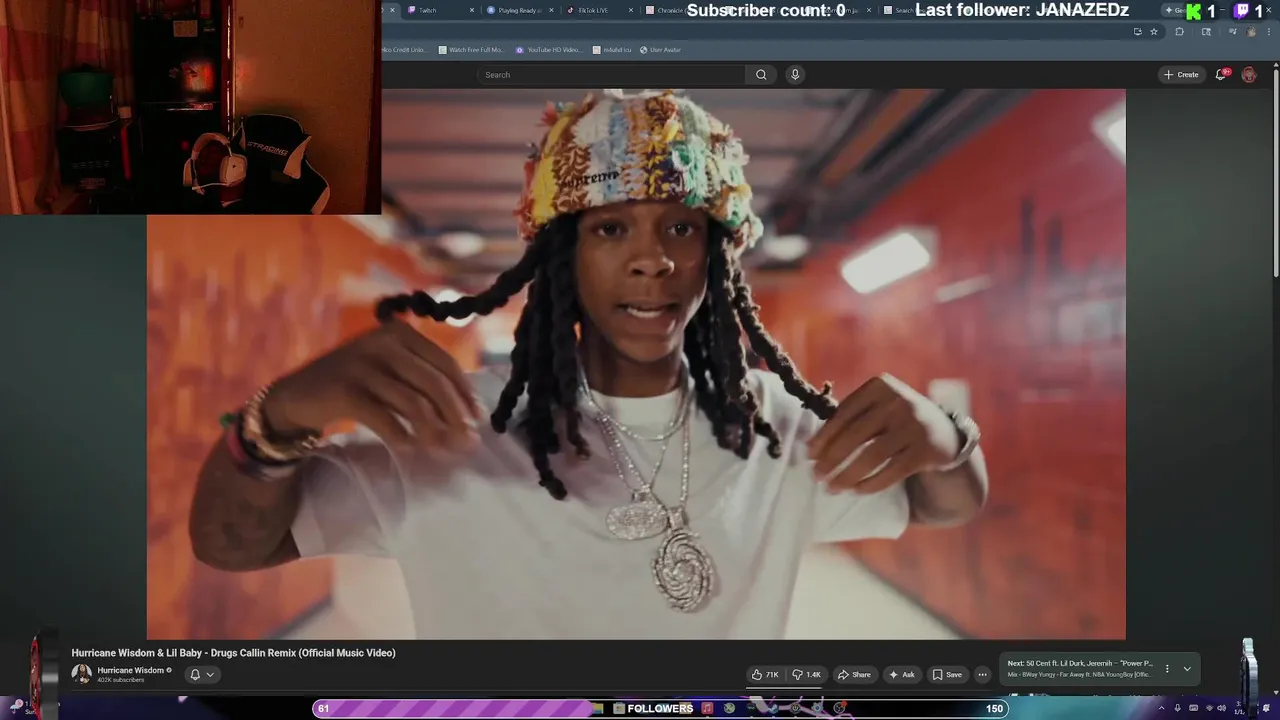1280x720 pixels.
Task: Show hidden system tray icons chevron
Action: point(1161,708)
